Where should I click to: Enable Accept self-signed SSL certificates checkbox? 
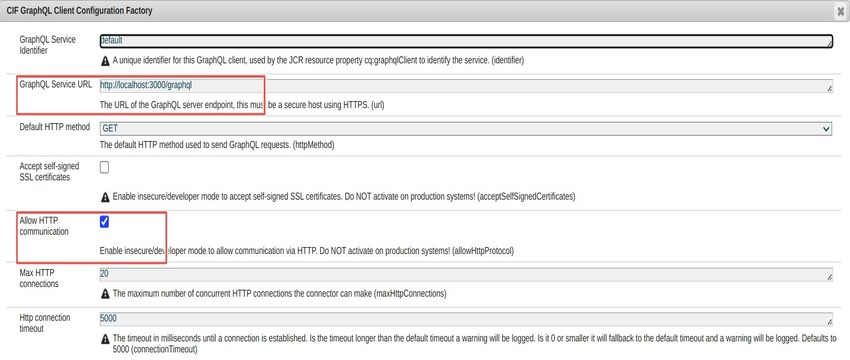(x=104, y=168)
